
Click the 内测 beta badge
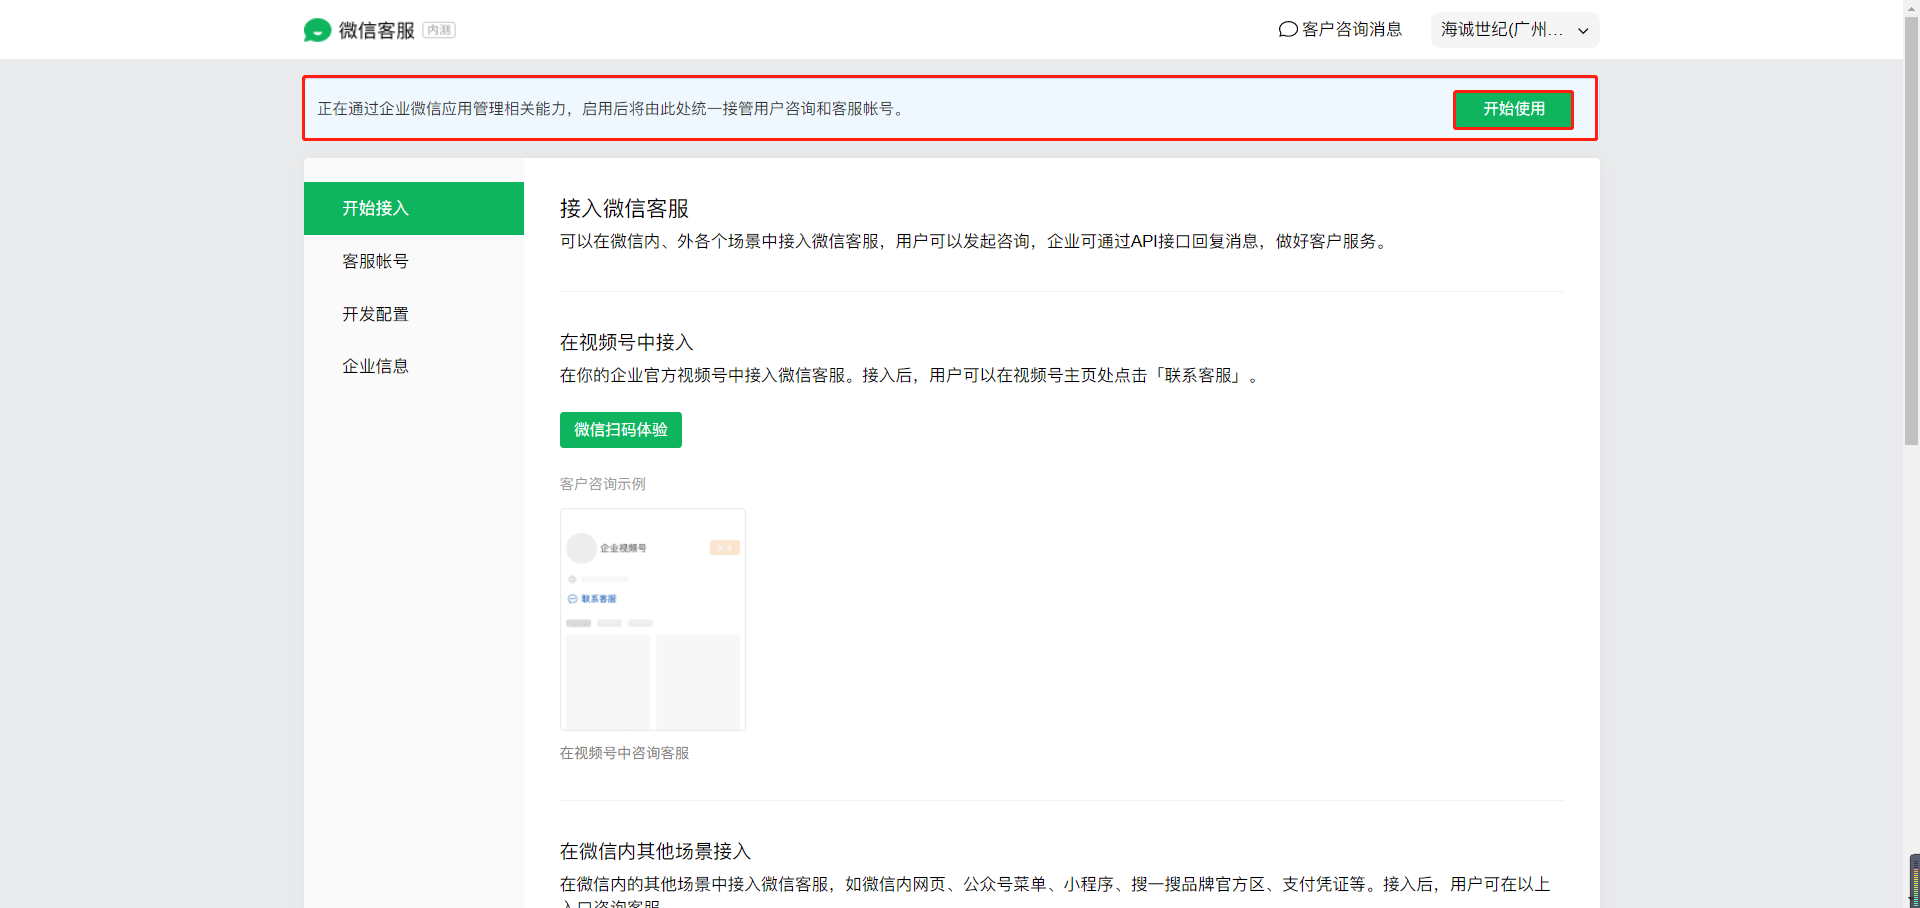tap(439, 30)
